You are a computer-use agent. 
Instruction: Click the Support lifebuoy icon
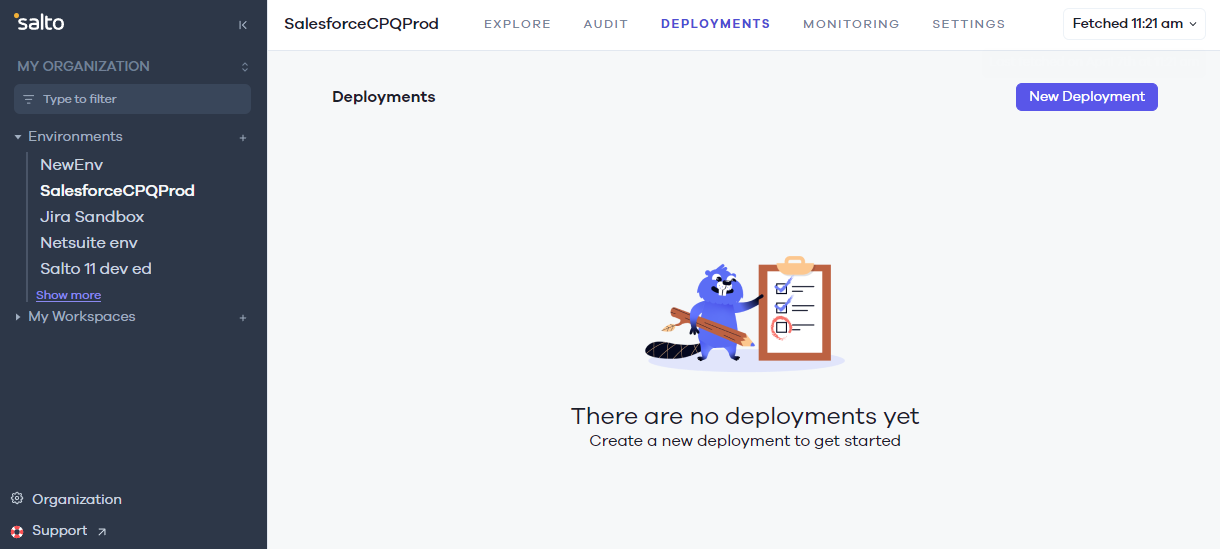17,531
